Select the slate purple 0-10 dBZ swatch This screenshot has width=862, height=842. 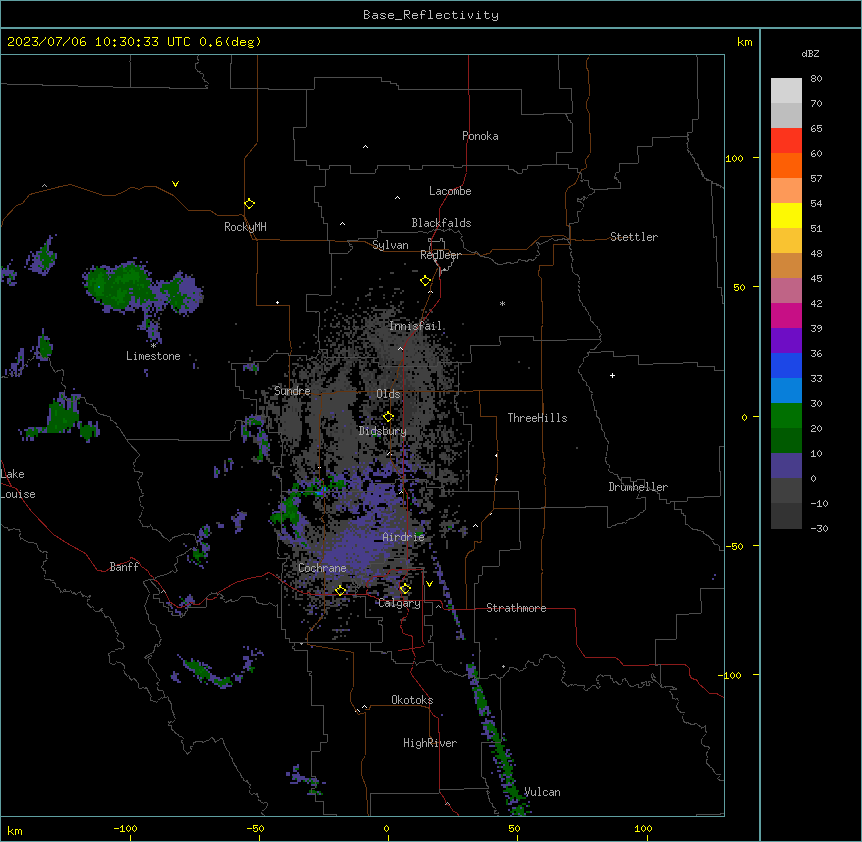pyautogui.click(x=786, y=466)
